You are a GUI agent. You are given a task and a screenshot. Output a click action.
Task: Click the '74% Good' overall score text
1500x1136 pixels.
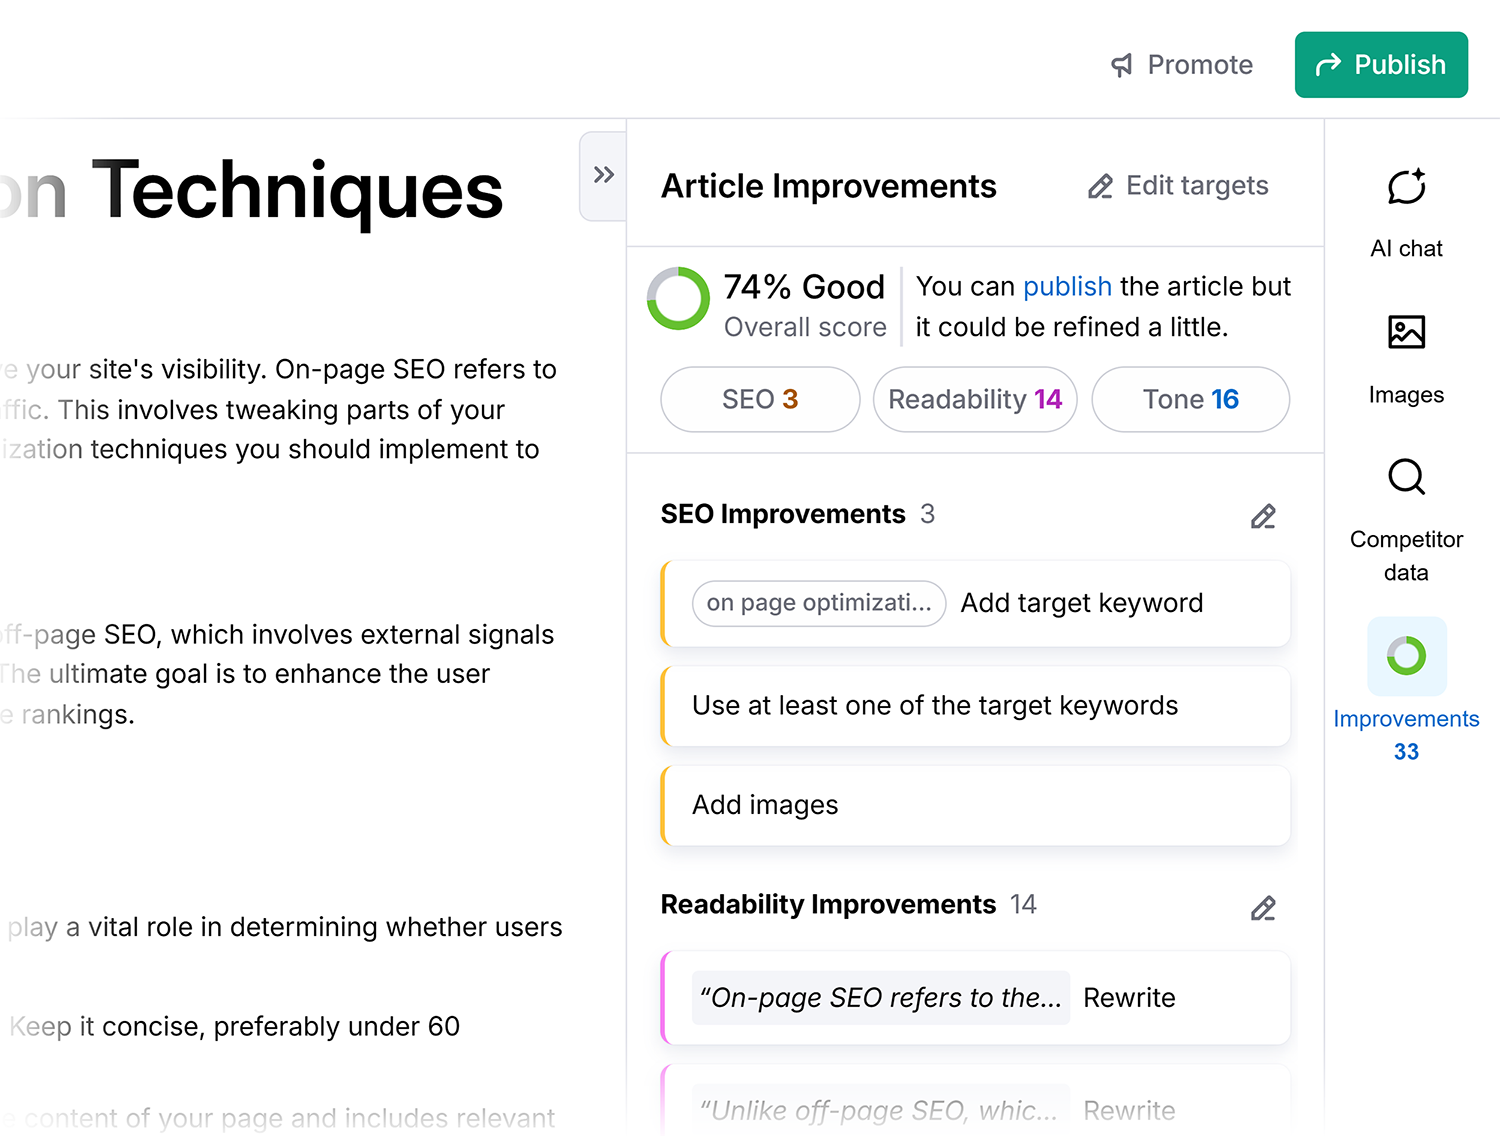[804, 287]
